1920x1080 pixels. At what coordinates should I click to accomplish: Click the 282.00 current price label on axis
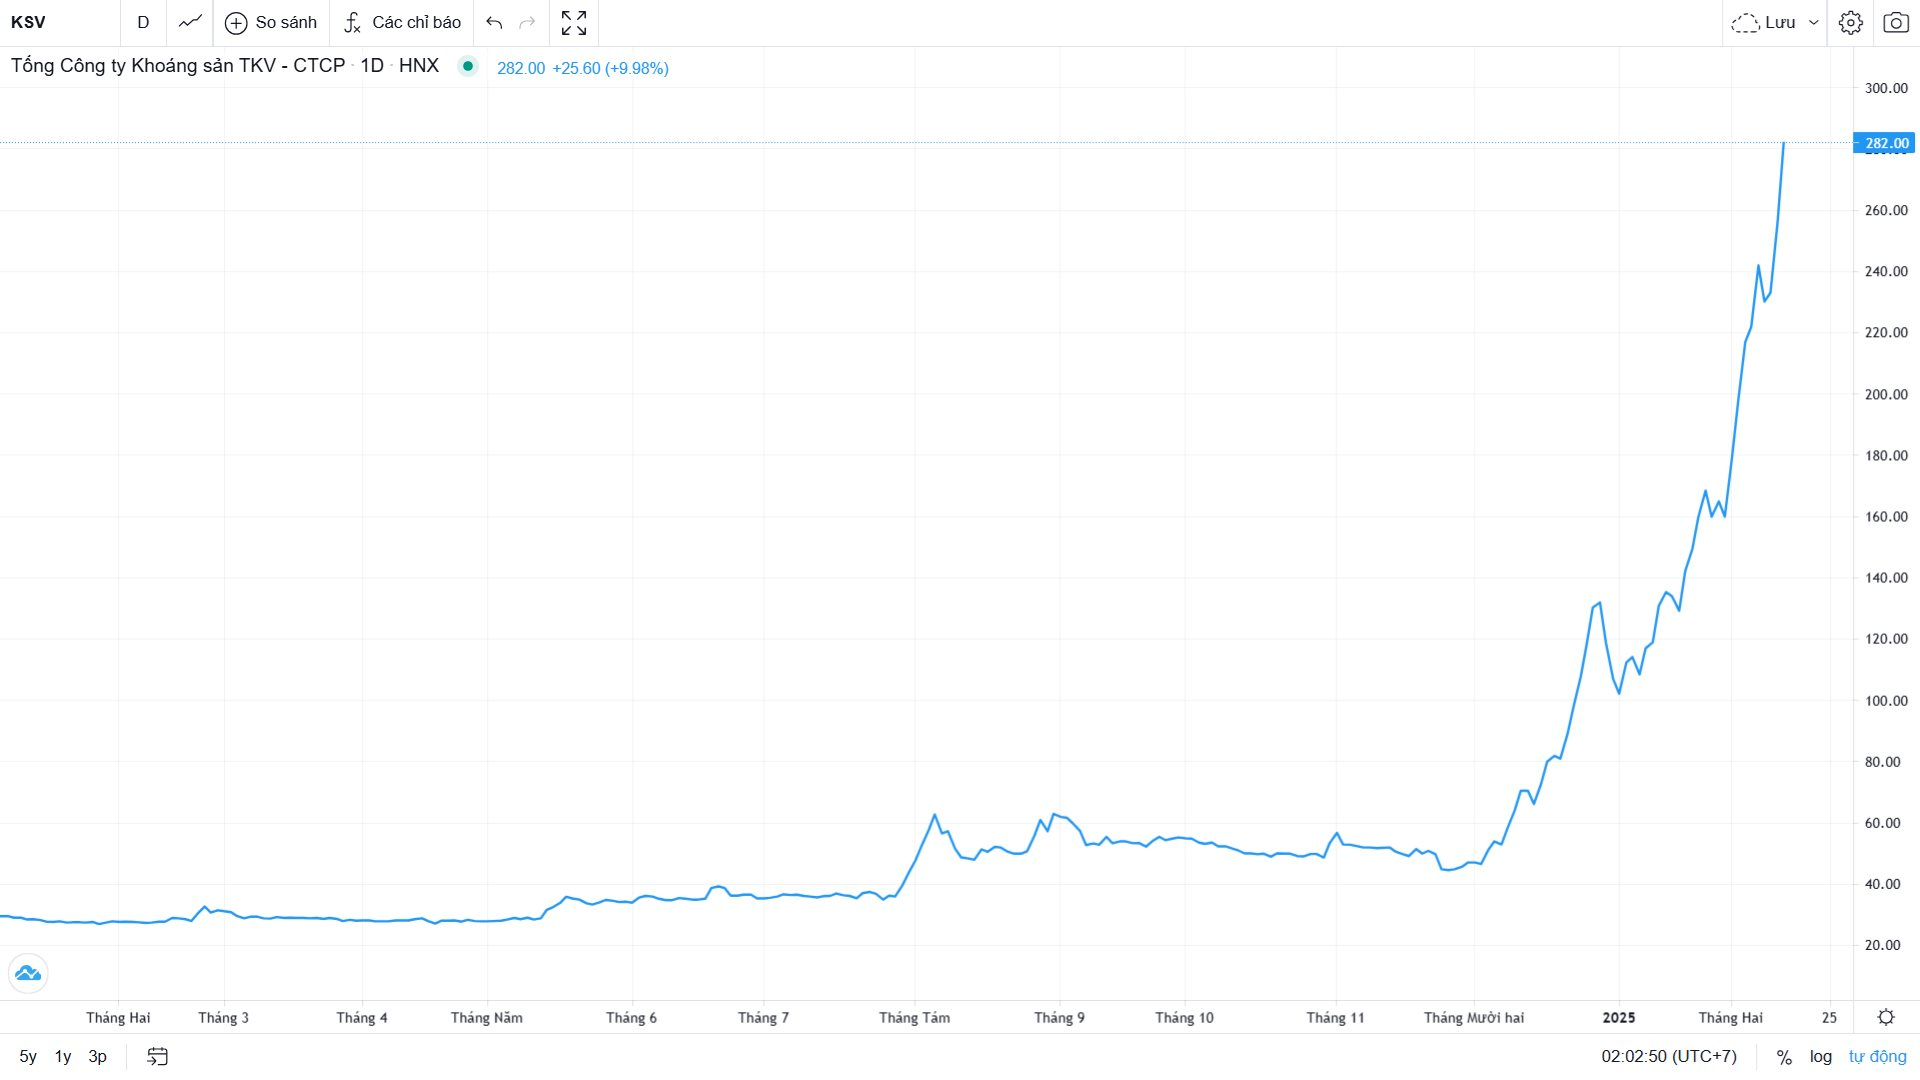pos(1885,143)
